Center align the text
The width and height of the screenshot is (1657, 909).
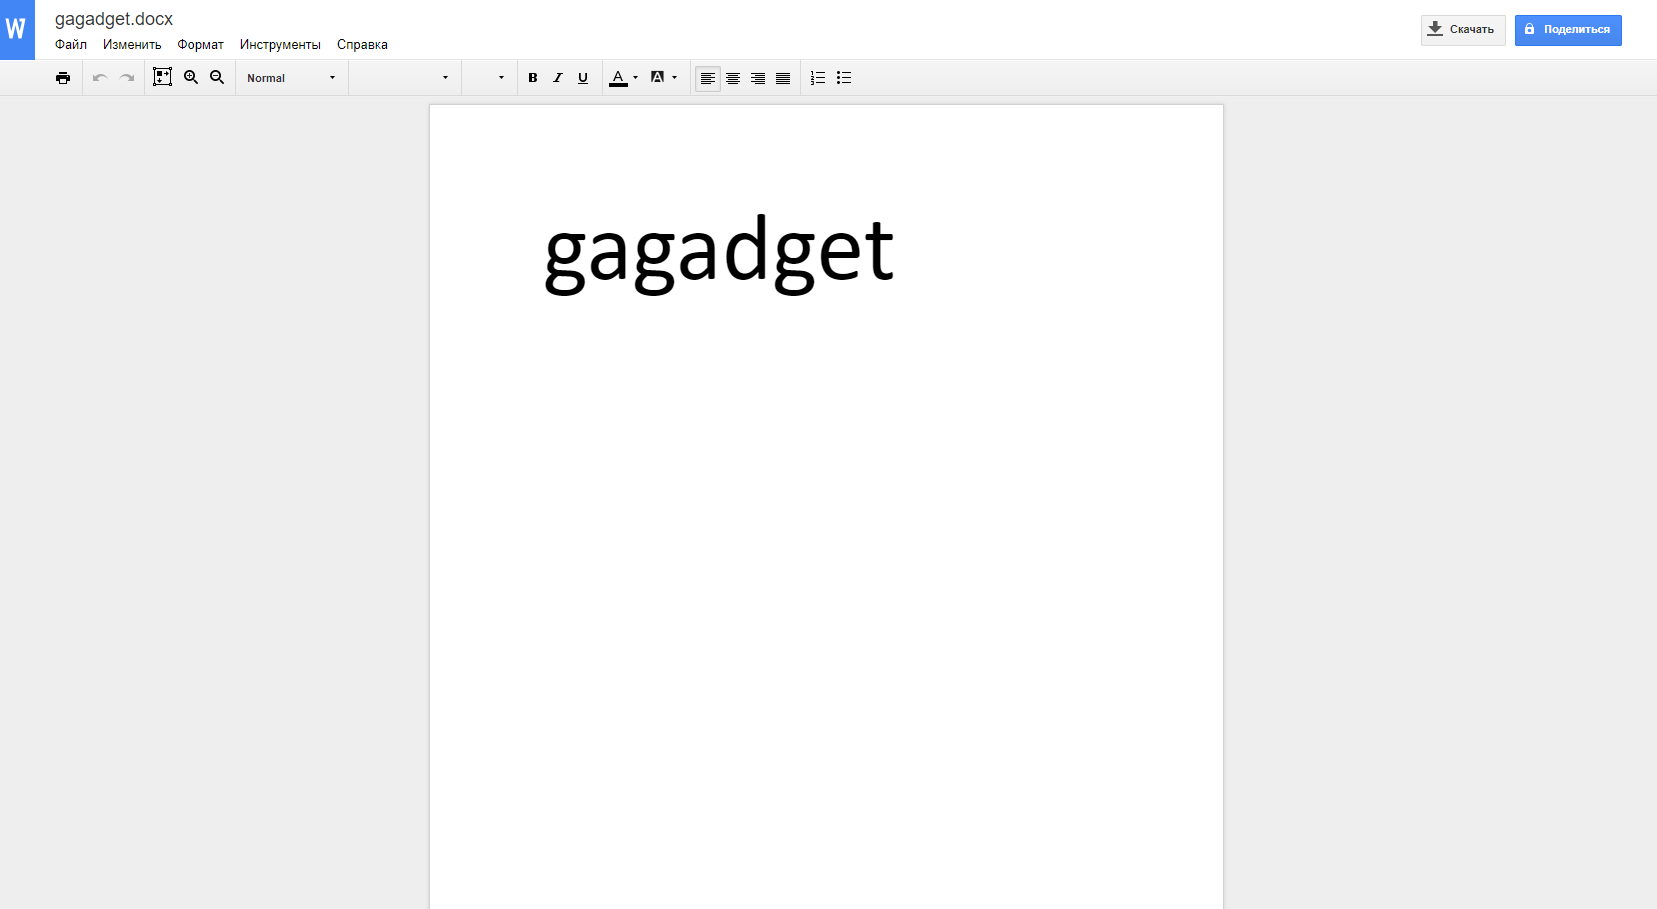point(733,78)
